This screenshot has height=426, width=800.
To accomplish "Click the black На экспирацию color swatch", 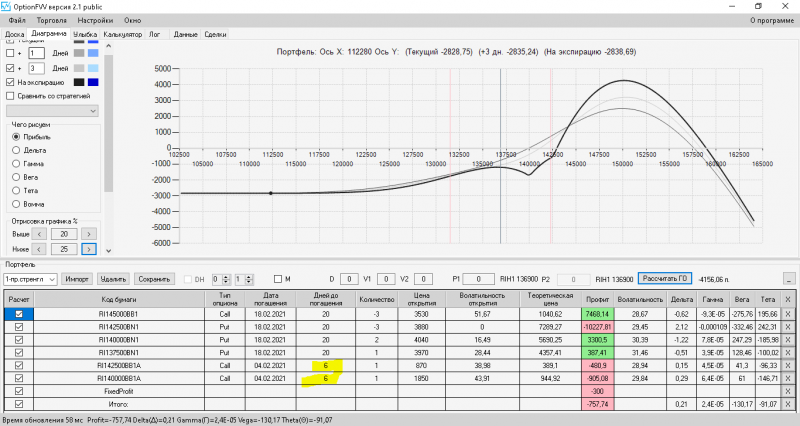I will (79, 82).
